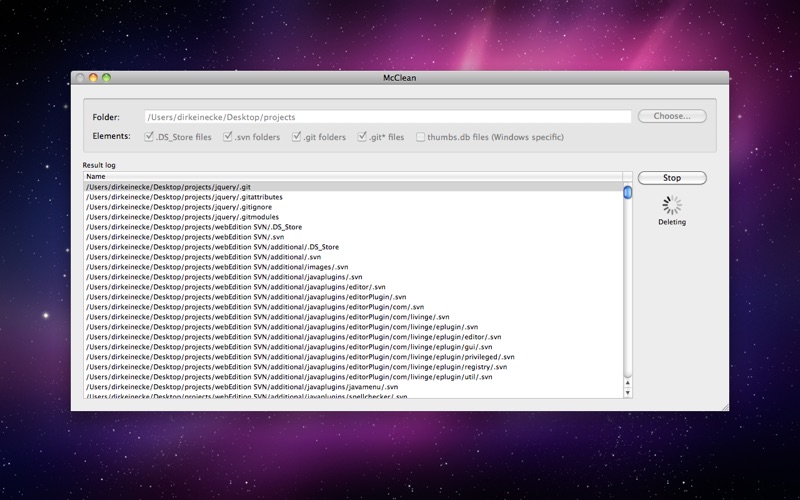The width and height of the screenshot is (800, 500).
Task: Select the additional/.DS_Store row
Action: pyautogui.click(x=353, y=247)
